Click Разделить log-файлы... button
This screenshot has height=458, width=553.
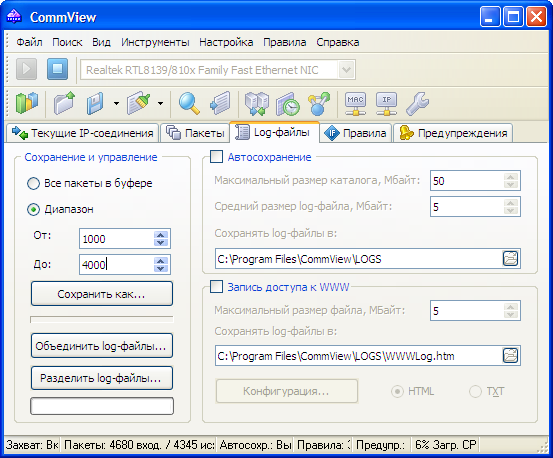(x=102, y=378)
